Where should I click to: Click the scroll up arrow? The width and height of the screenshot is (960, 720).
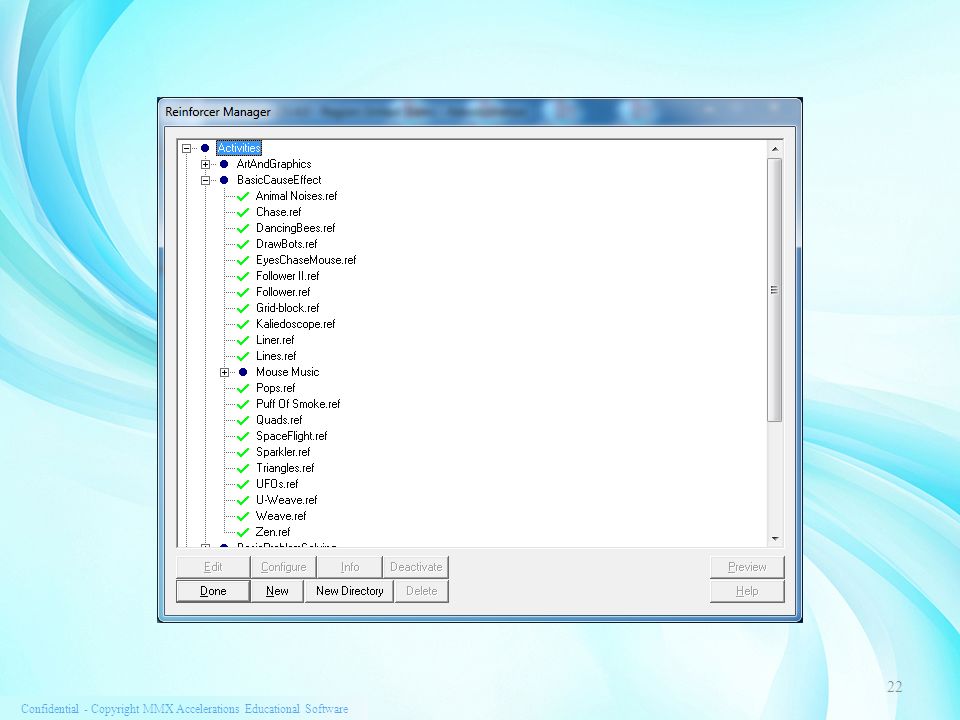[775, 149]
